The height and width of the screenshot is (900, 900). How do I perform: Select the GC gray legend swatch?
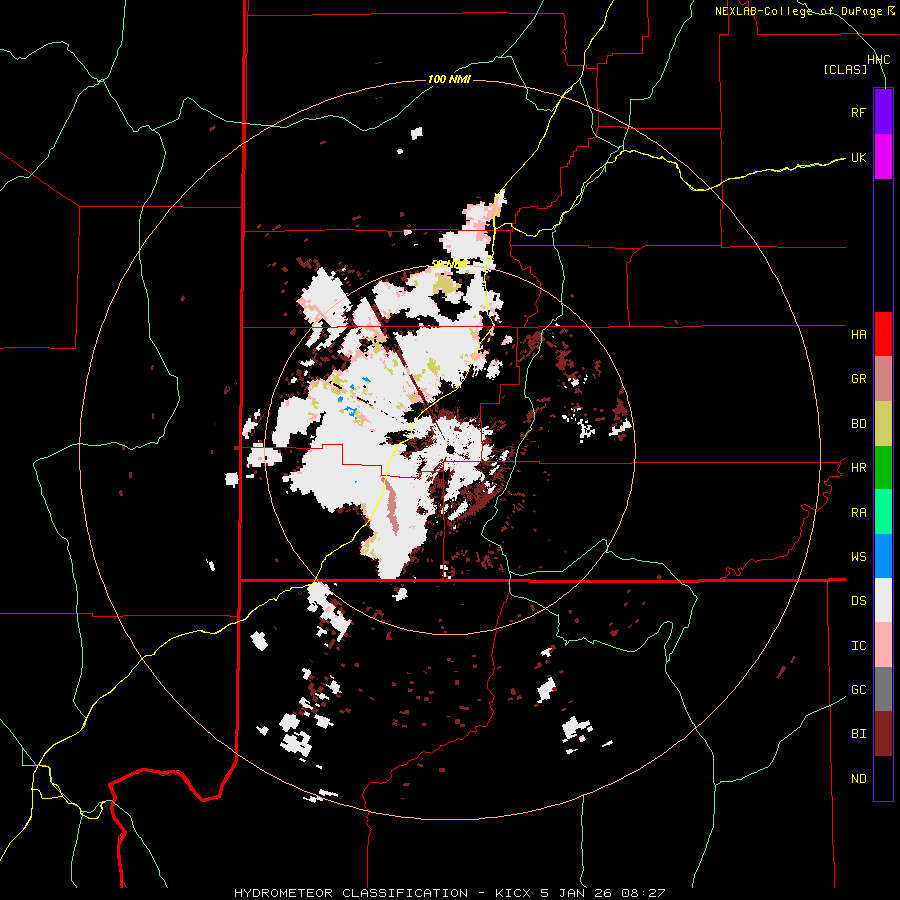(x=883, y=689)
